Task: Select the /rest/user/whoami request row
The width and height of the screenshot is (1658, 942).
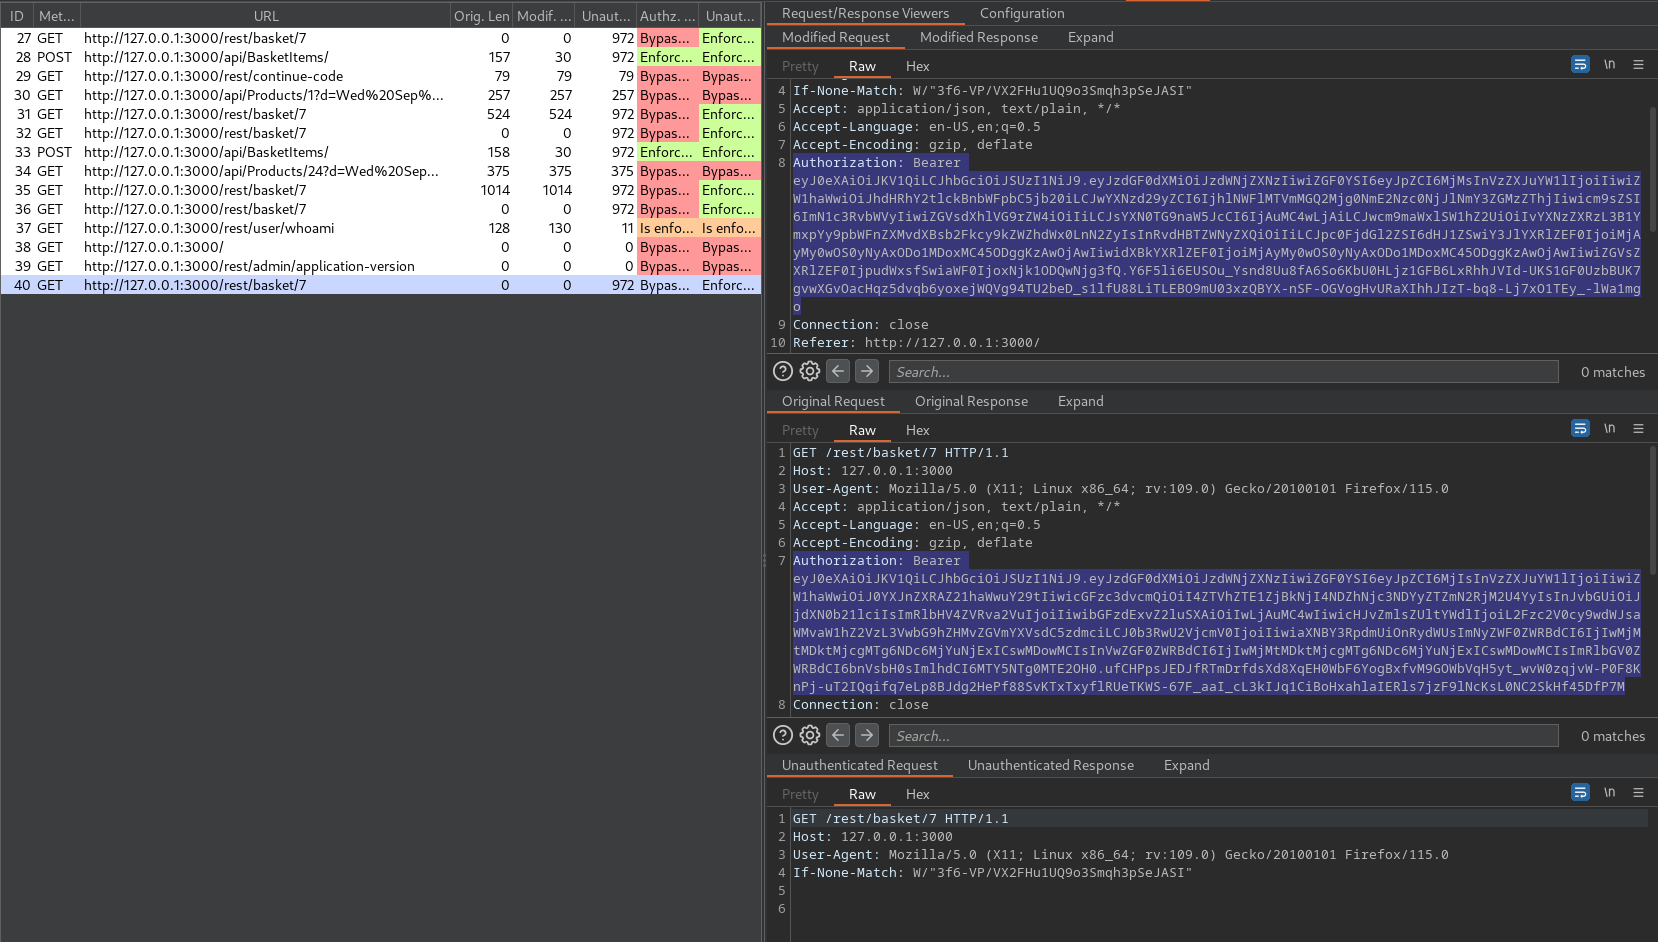Action: pos(208,228)
